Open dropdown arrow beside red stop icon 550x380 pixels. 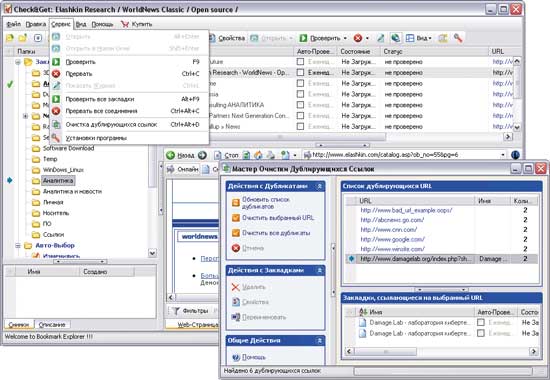[x=367, y=38]
